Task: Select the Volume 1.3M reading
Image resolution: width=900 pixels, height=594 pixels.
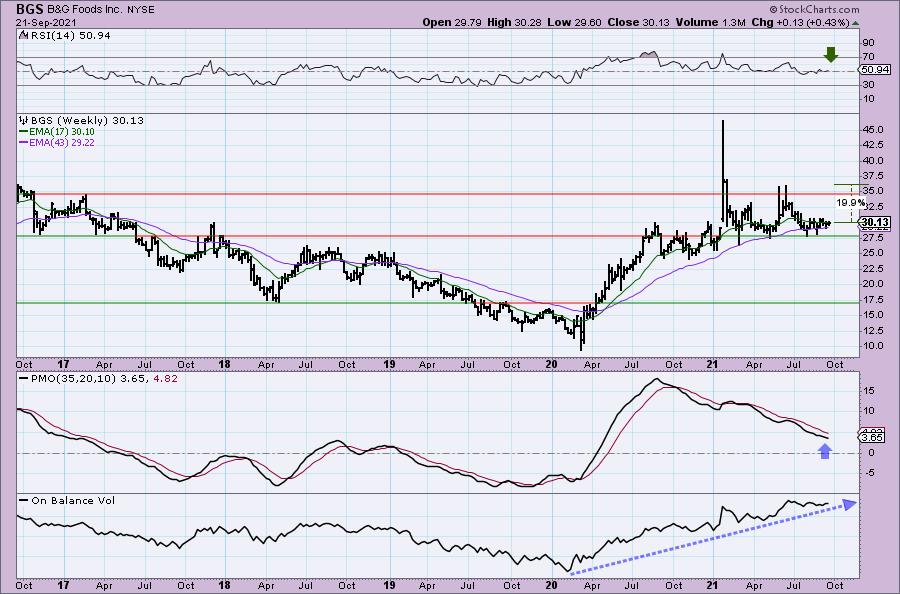Action: 710,22
